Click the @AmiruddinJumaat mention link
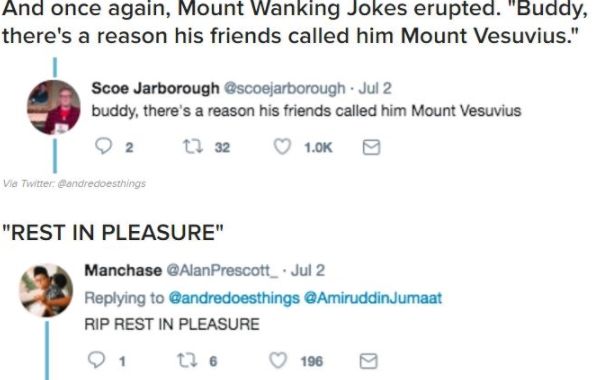 tap(373, 298)
